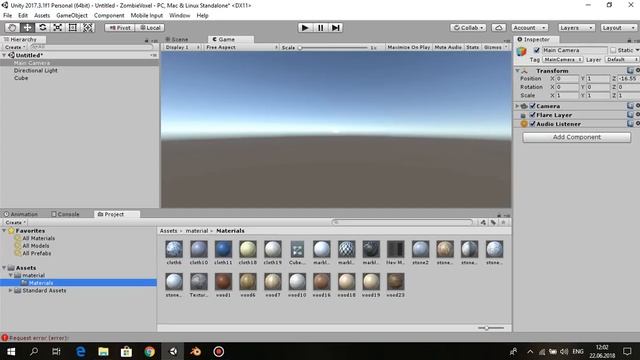This screenshot has width=640, height=360.
Task: Toggle the Static checkbox
Action: [x=613, y=50]
